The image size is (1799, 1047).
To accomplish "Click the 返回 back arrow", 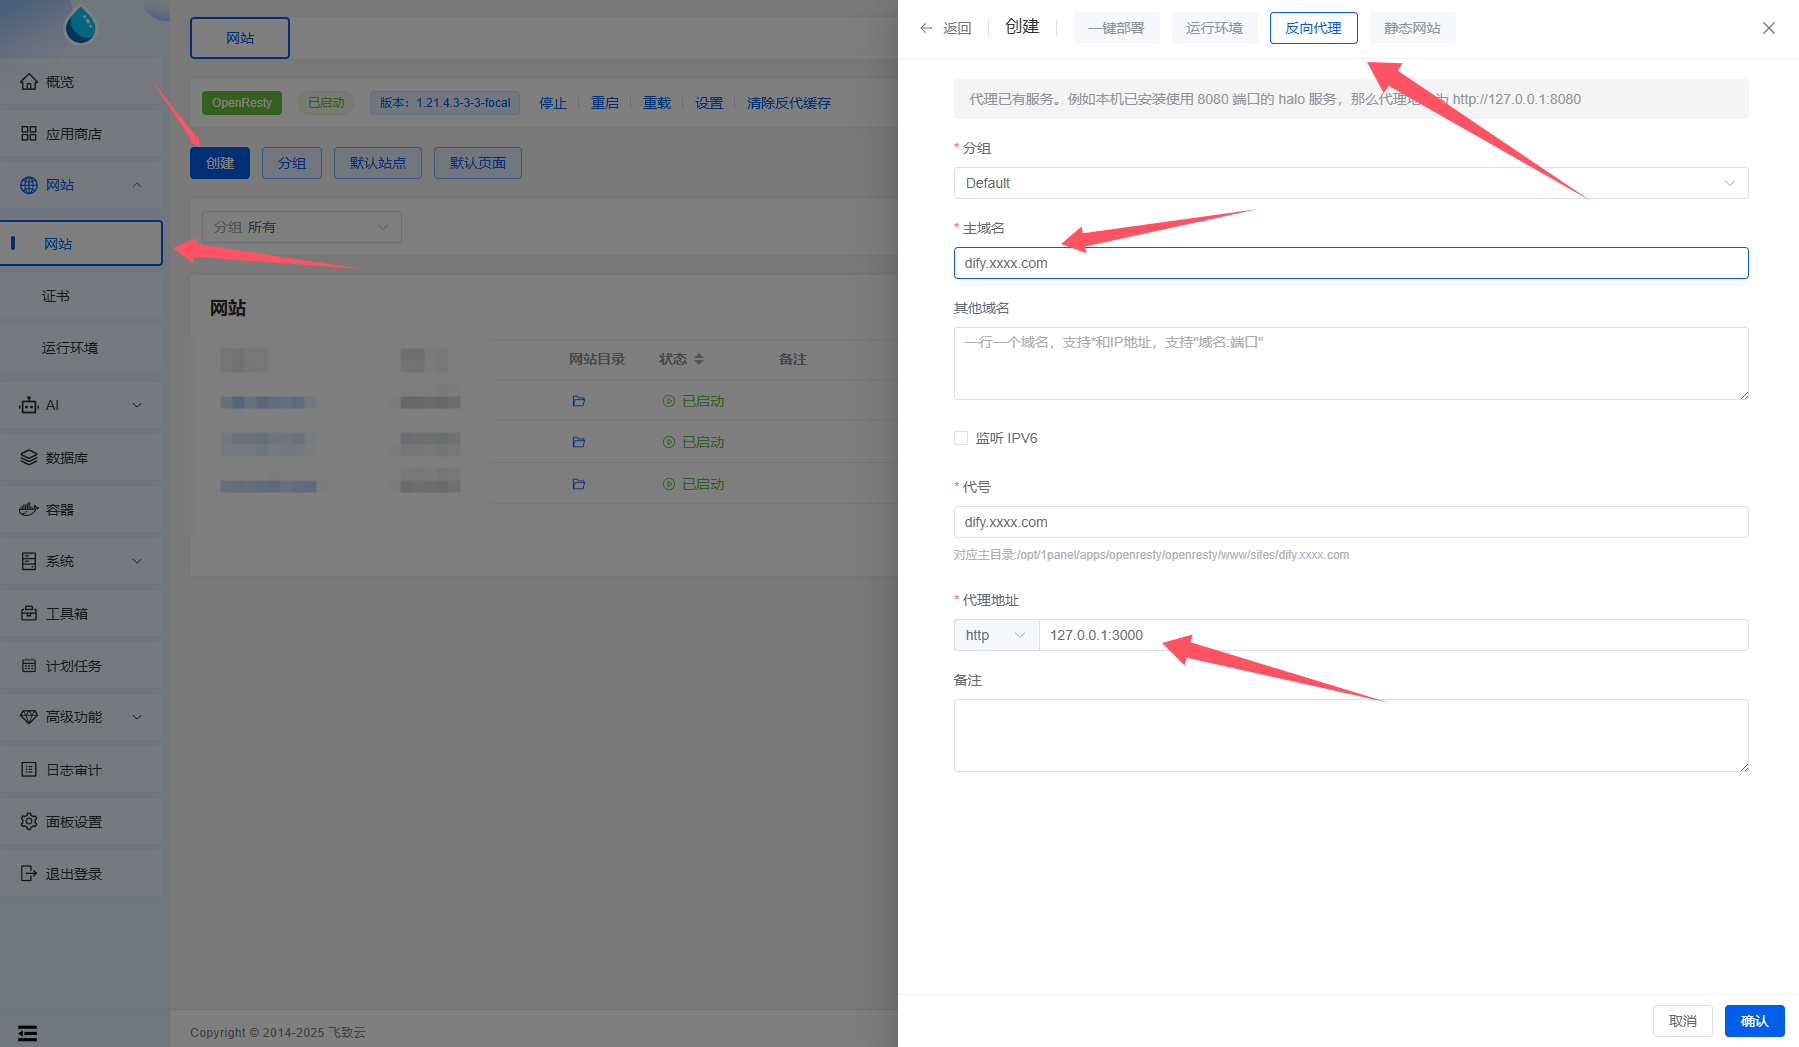I will click(926, 28).
